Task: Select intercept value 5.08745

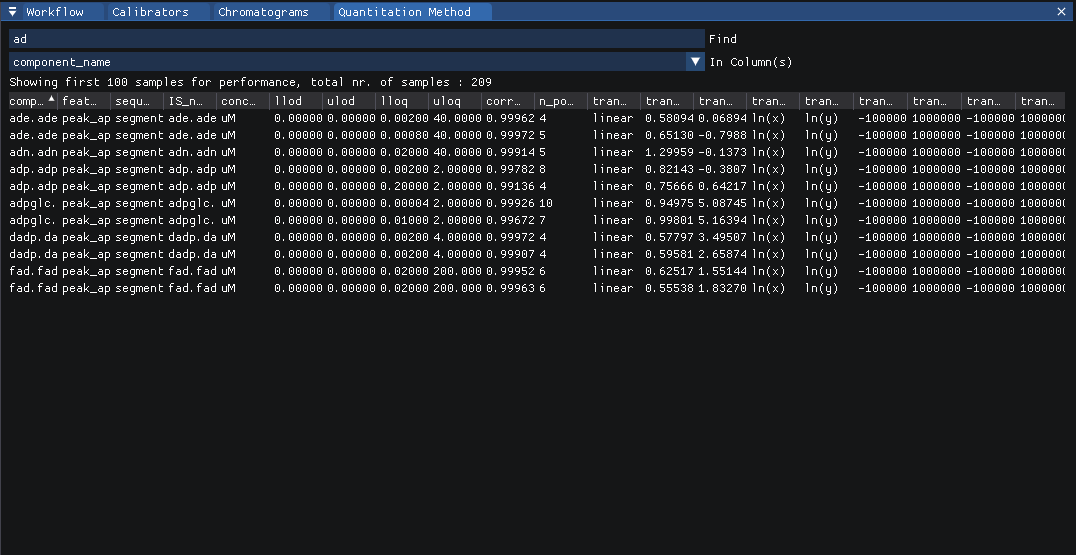Action: [722, 203]
